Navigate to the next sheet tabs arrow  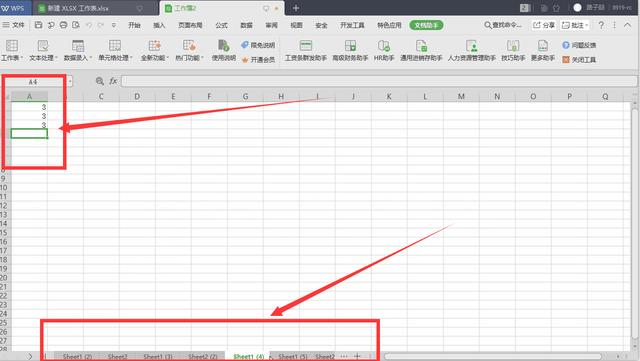click(x=30, y=356)
